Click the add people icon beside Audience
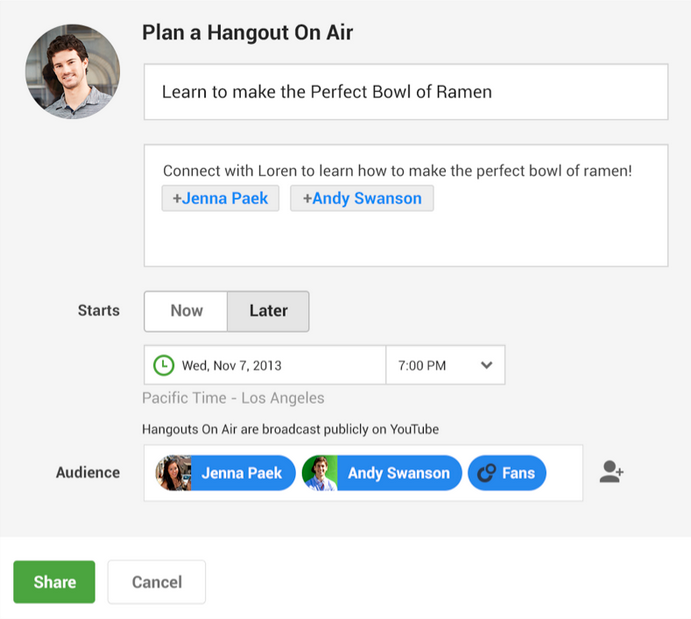This screenshot has height=619, width=691. [x=611, y=472]
